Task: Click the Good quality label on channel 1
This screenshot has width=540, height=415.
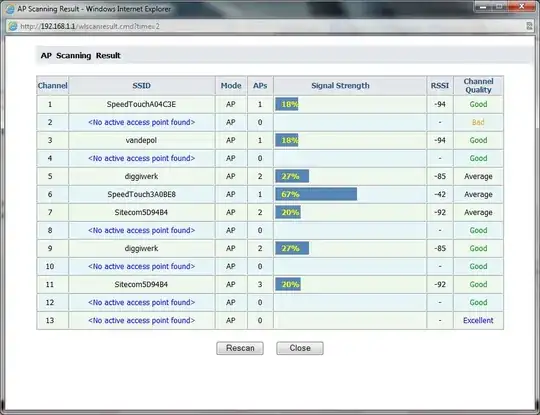Action: pyautogui.click(x=478, y=104)
